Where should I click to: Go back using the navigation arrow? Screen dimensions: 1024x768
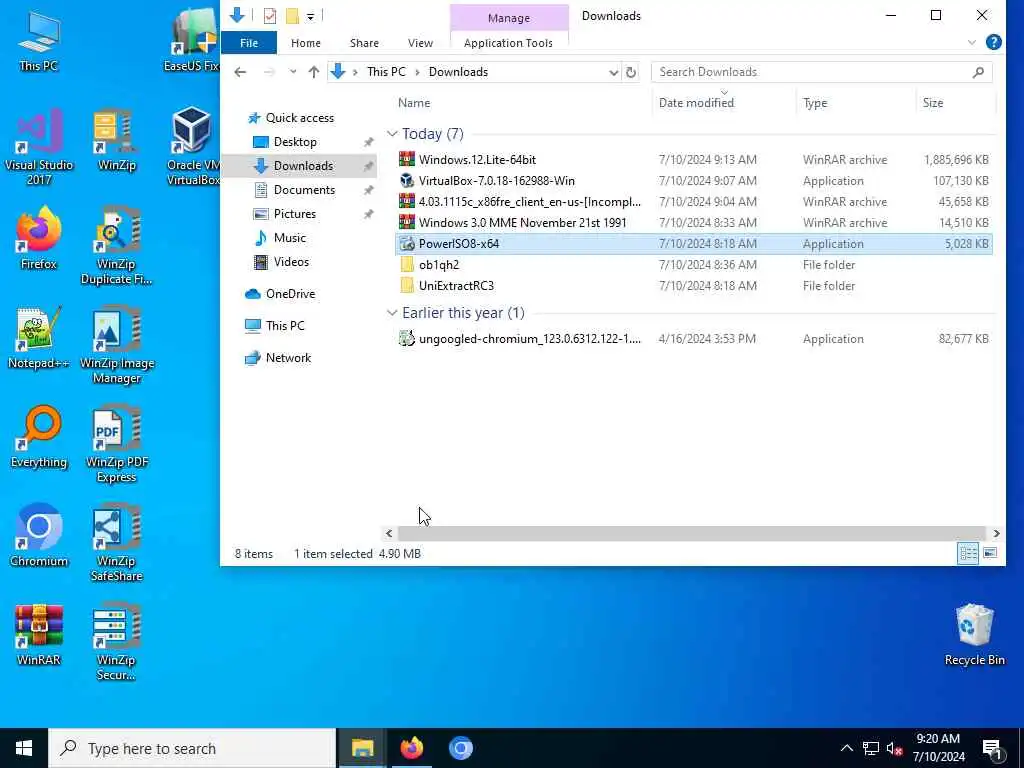(240, 72)
